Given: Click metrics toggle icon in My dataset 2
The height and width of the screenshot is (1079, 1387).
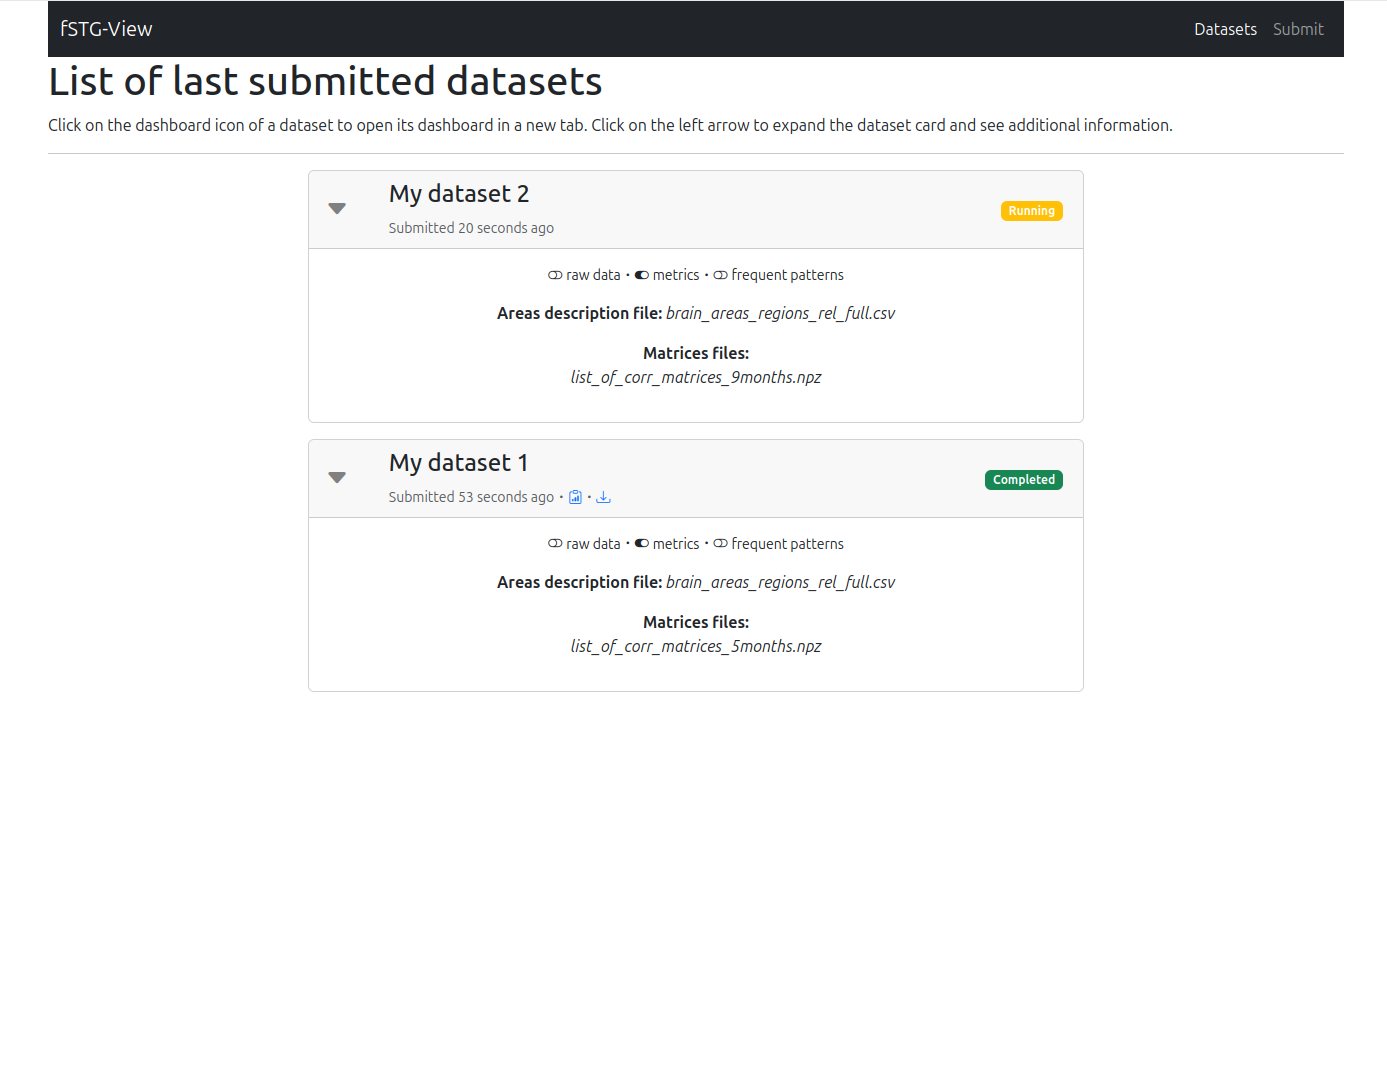Looking at the screenshot, I should tap(642, 275).
